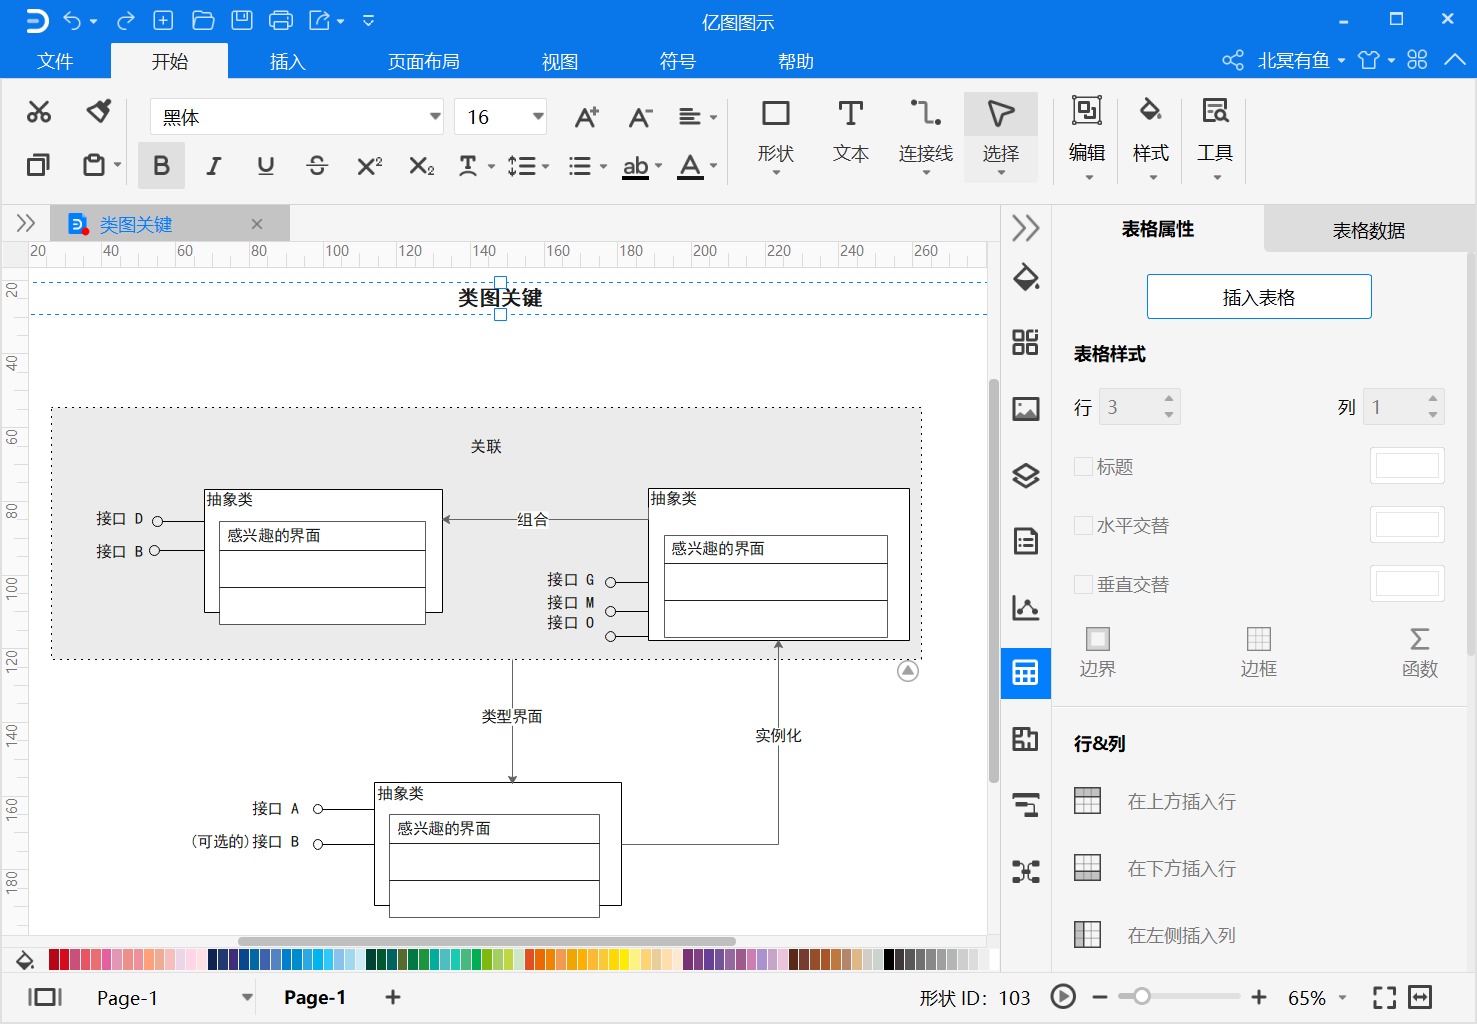This screenshot has height=1024, width=1477.
Task: Click the 边界 border button
Action: (1098, 652)
